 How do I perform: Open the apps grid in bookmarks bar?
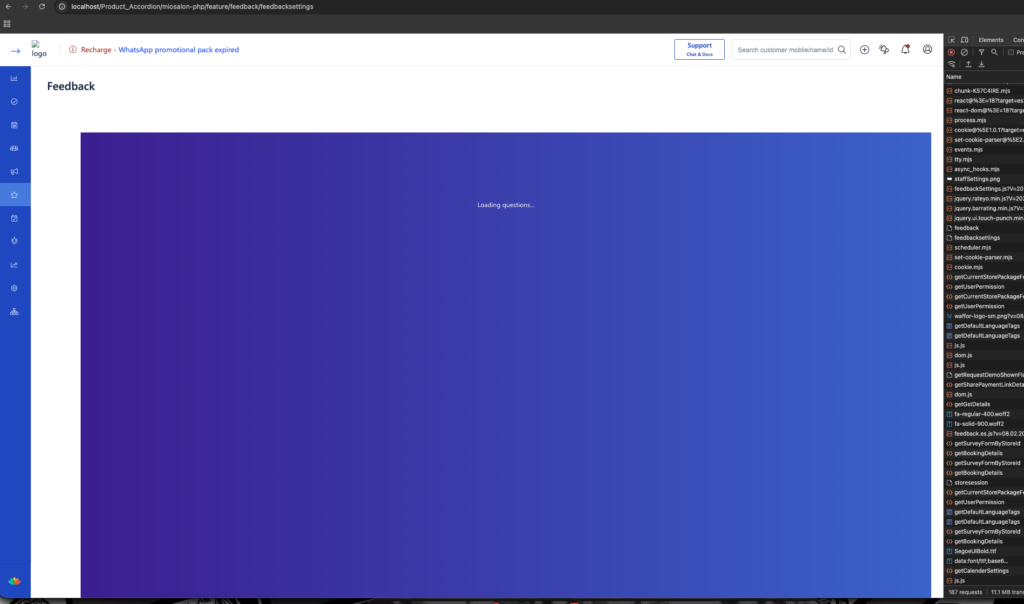tap(7, 24)
